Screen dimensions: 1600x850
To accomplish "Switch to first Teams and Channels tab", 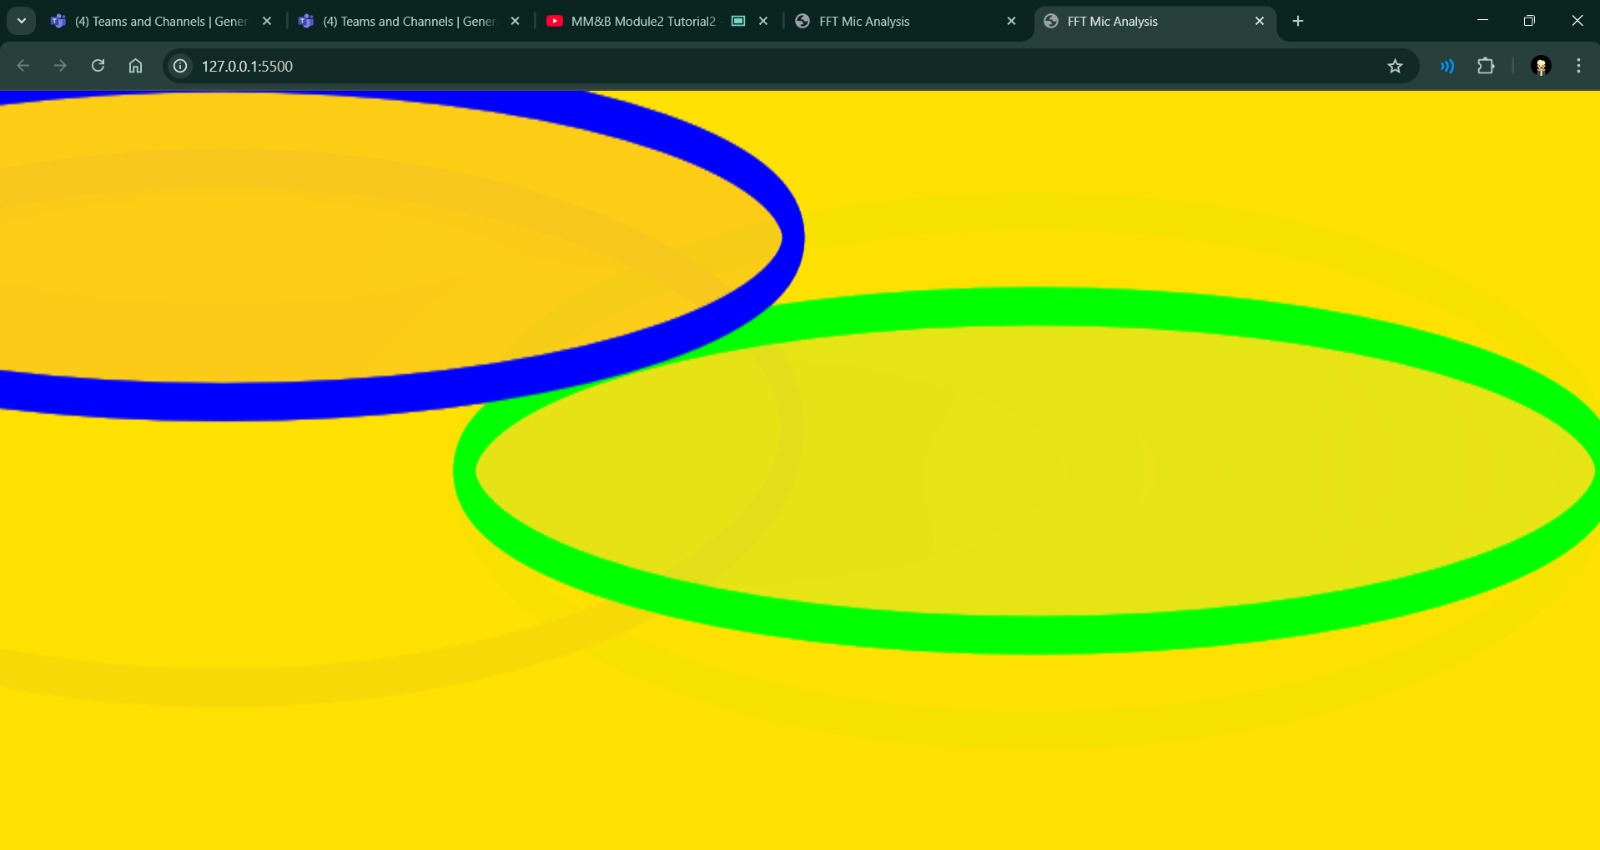I will tap(160, 21).
